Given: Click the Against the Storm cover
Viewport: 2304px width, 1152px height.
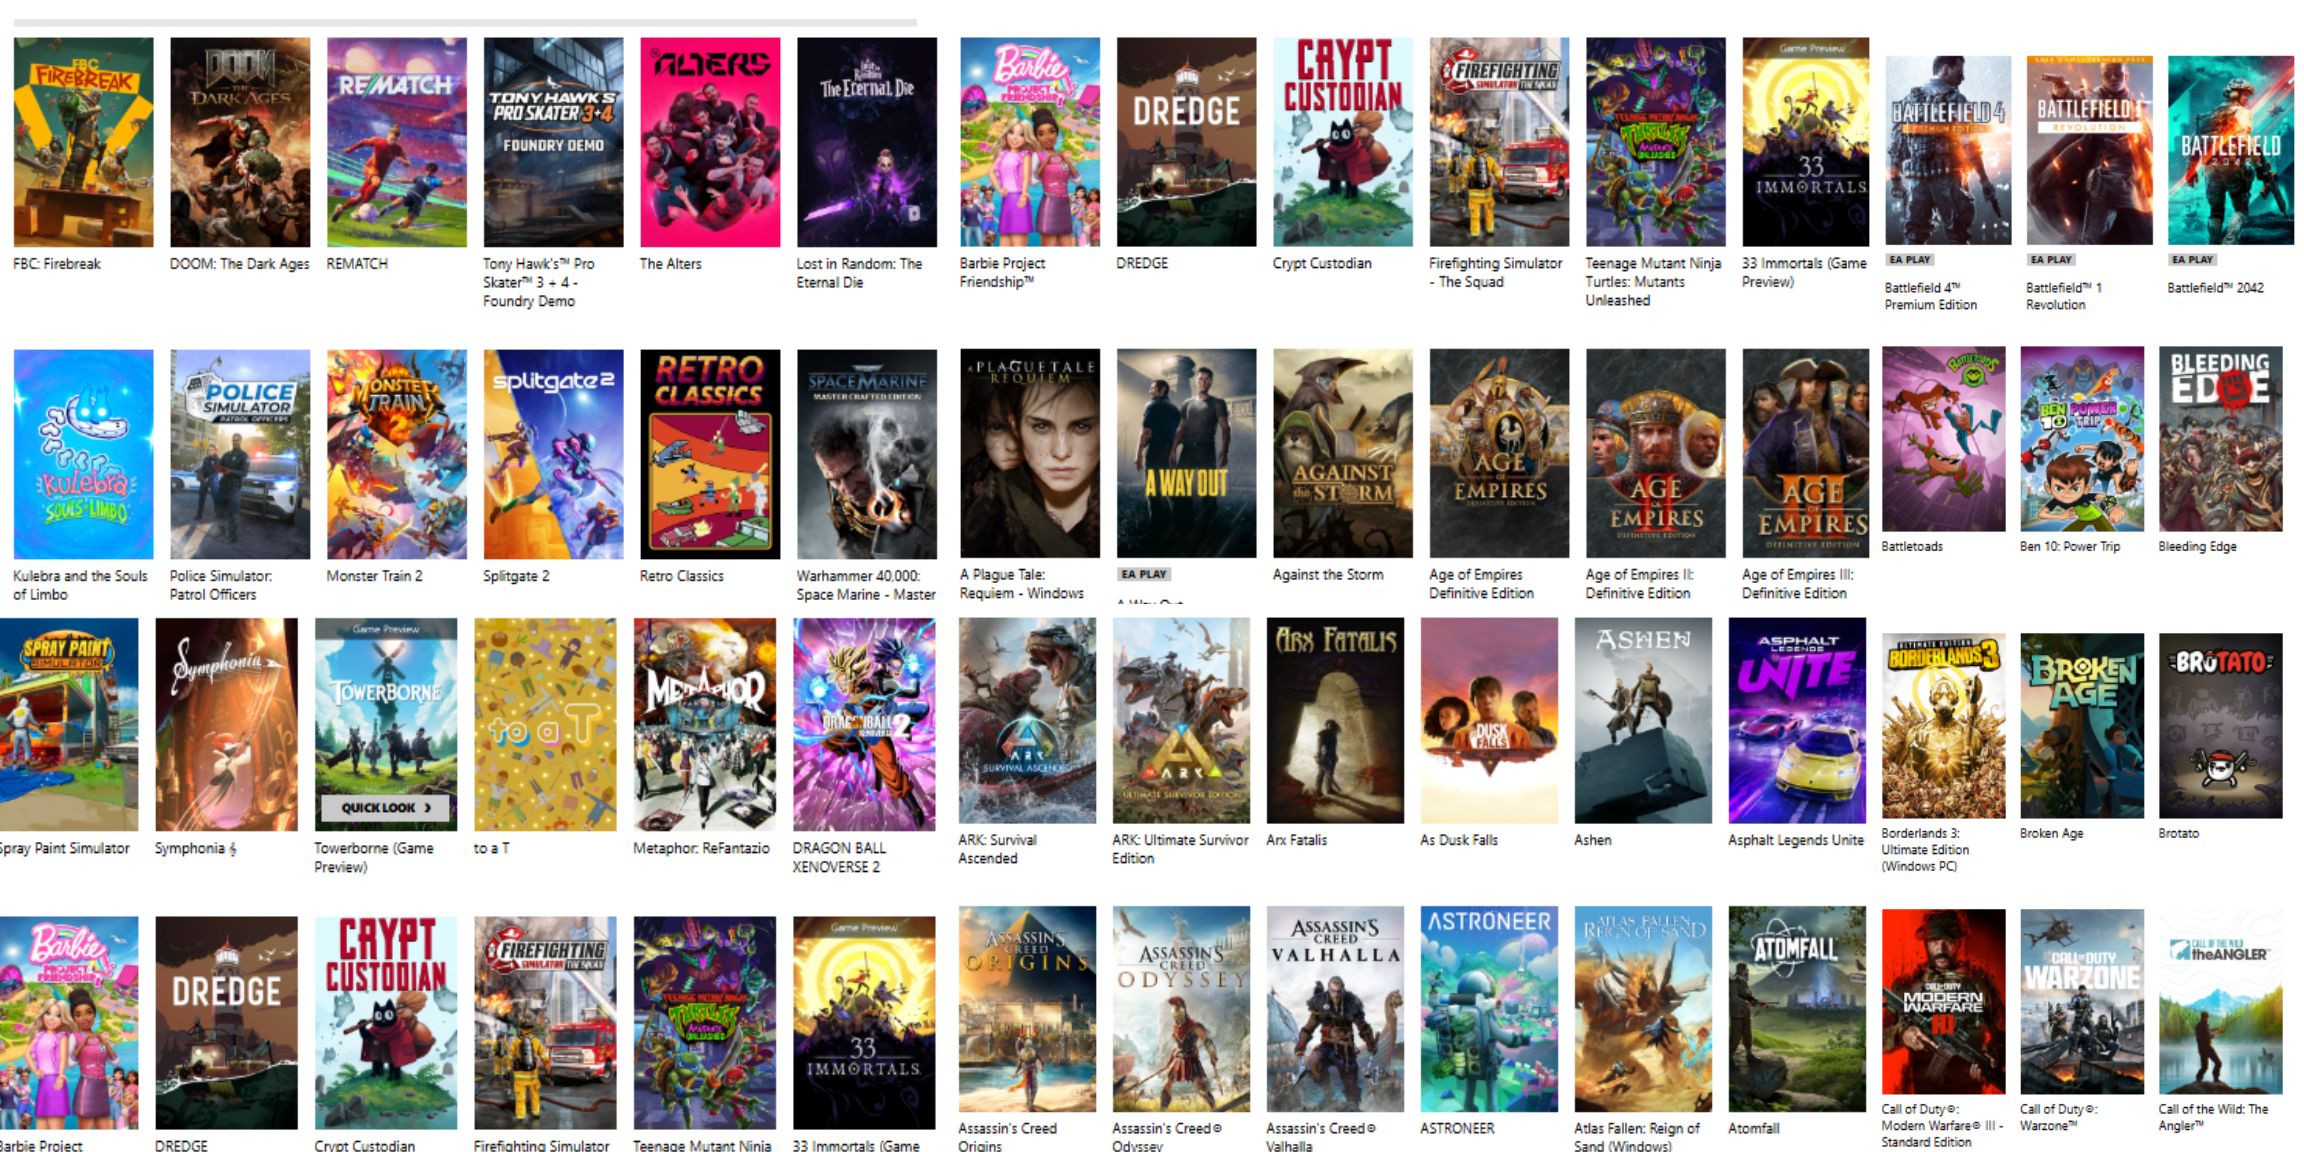Looking at the screenshot, I should pyautogui.click(x=1343, y=453).
